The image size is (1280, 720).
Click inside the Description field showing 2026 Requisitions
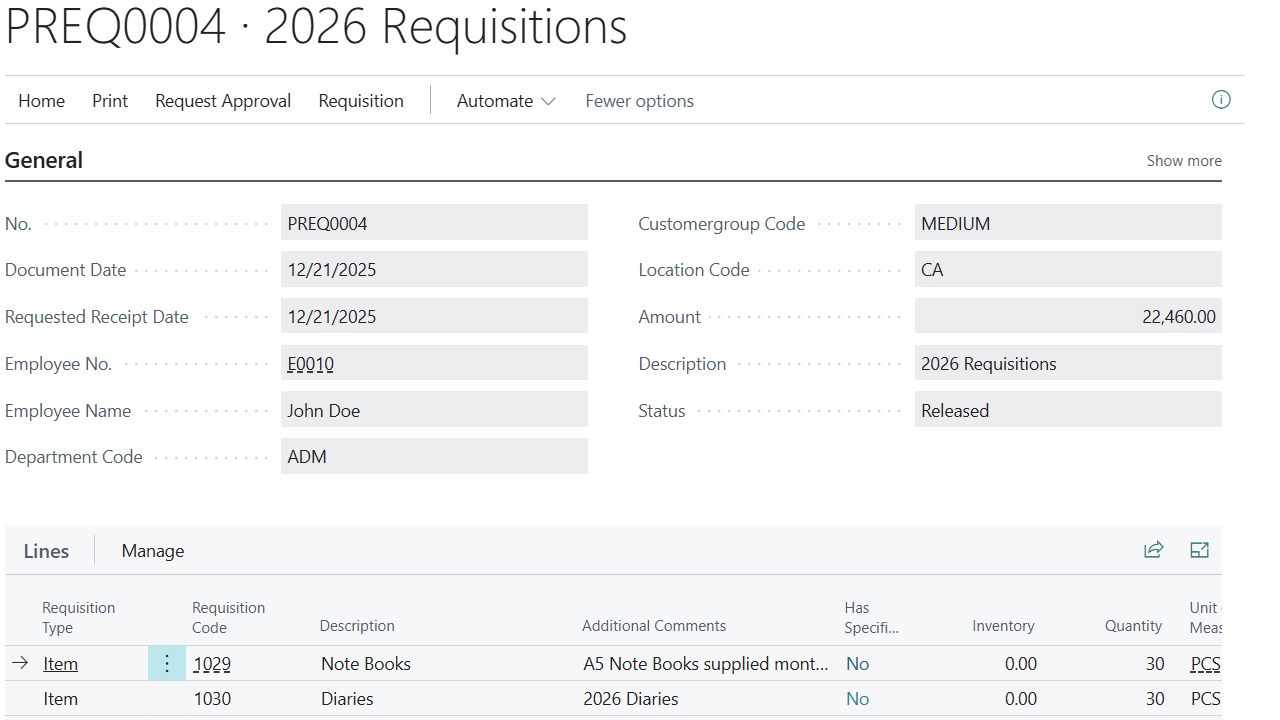pos(1067,363)
